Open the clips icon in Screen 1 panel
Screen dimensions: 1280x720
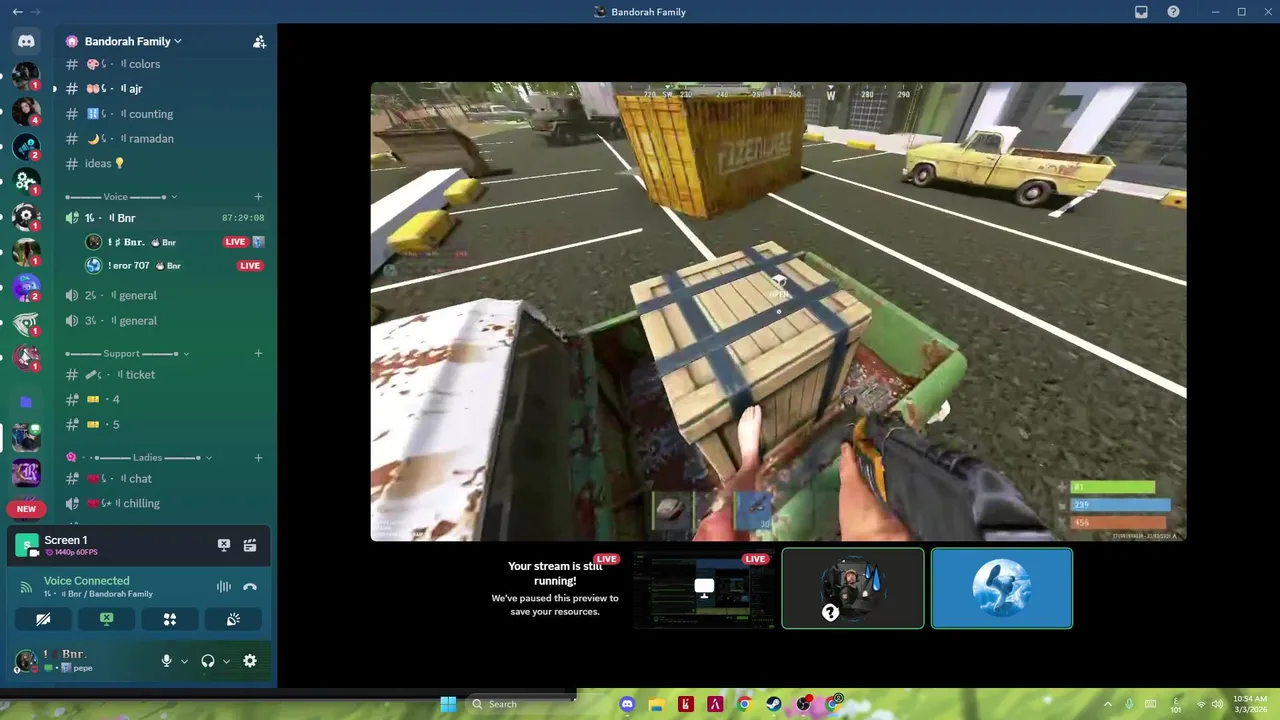pos(250,545)
